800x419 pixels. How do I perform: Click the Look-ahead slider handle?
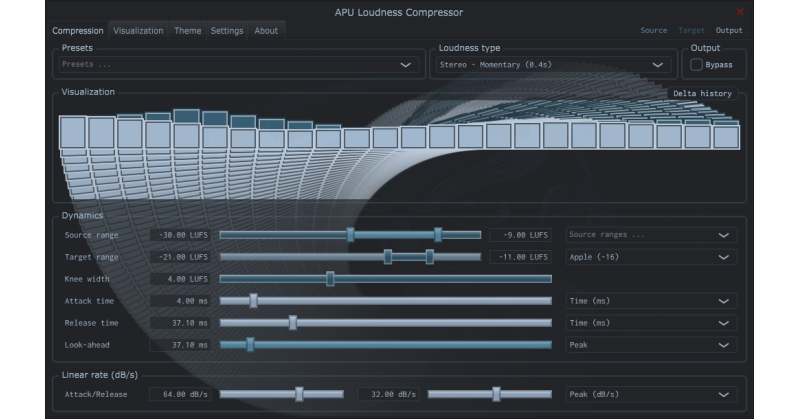(x=250, y=344)
